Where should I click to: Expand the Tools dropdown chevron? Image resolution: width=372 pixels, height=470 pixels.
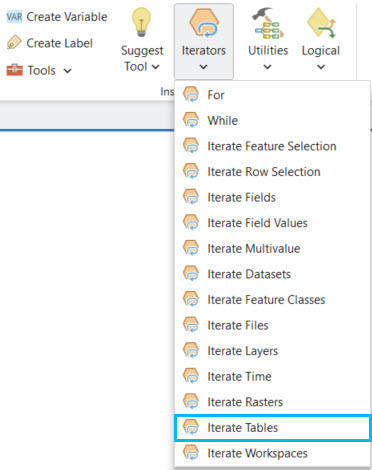point(67,71)
